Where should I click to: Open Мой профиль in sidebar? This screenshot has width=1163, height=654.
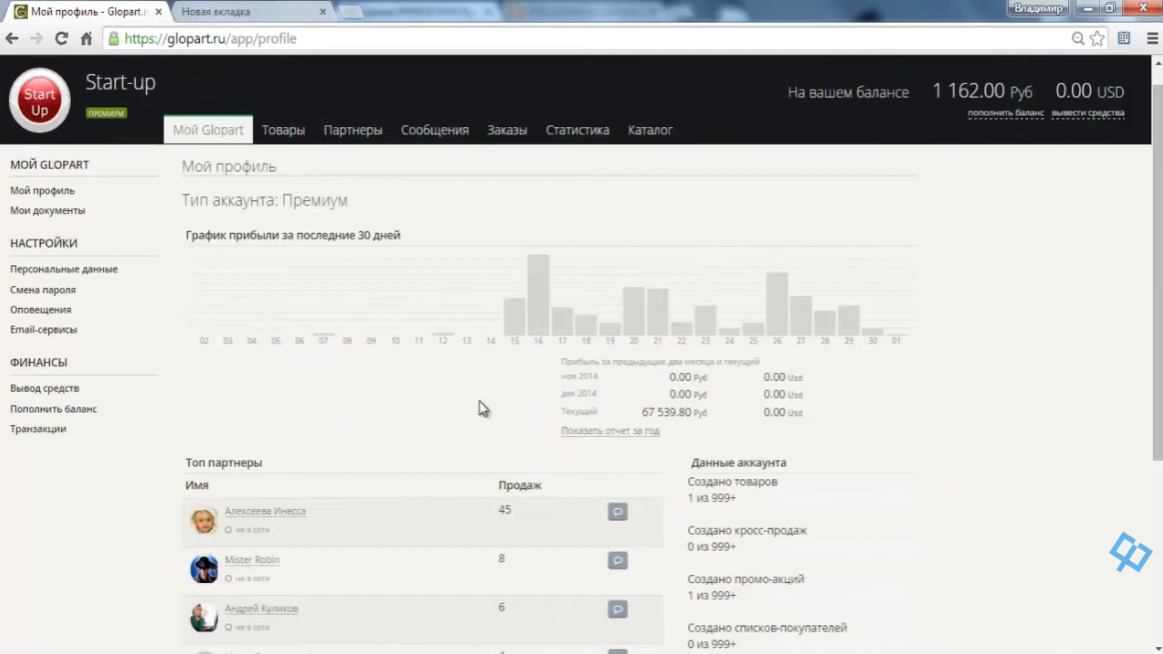click(x=42, y=191)
